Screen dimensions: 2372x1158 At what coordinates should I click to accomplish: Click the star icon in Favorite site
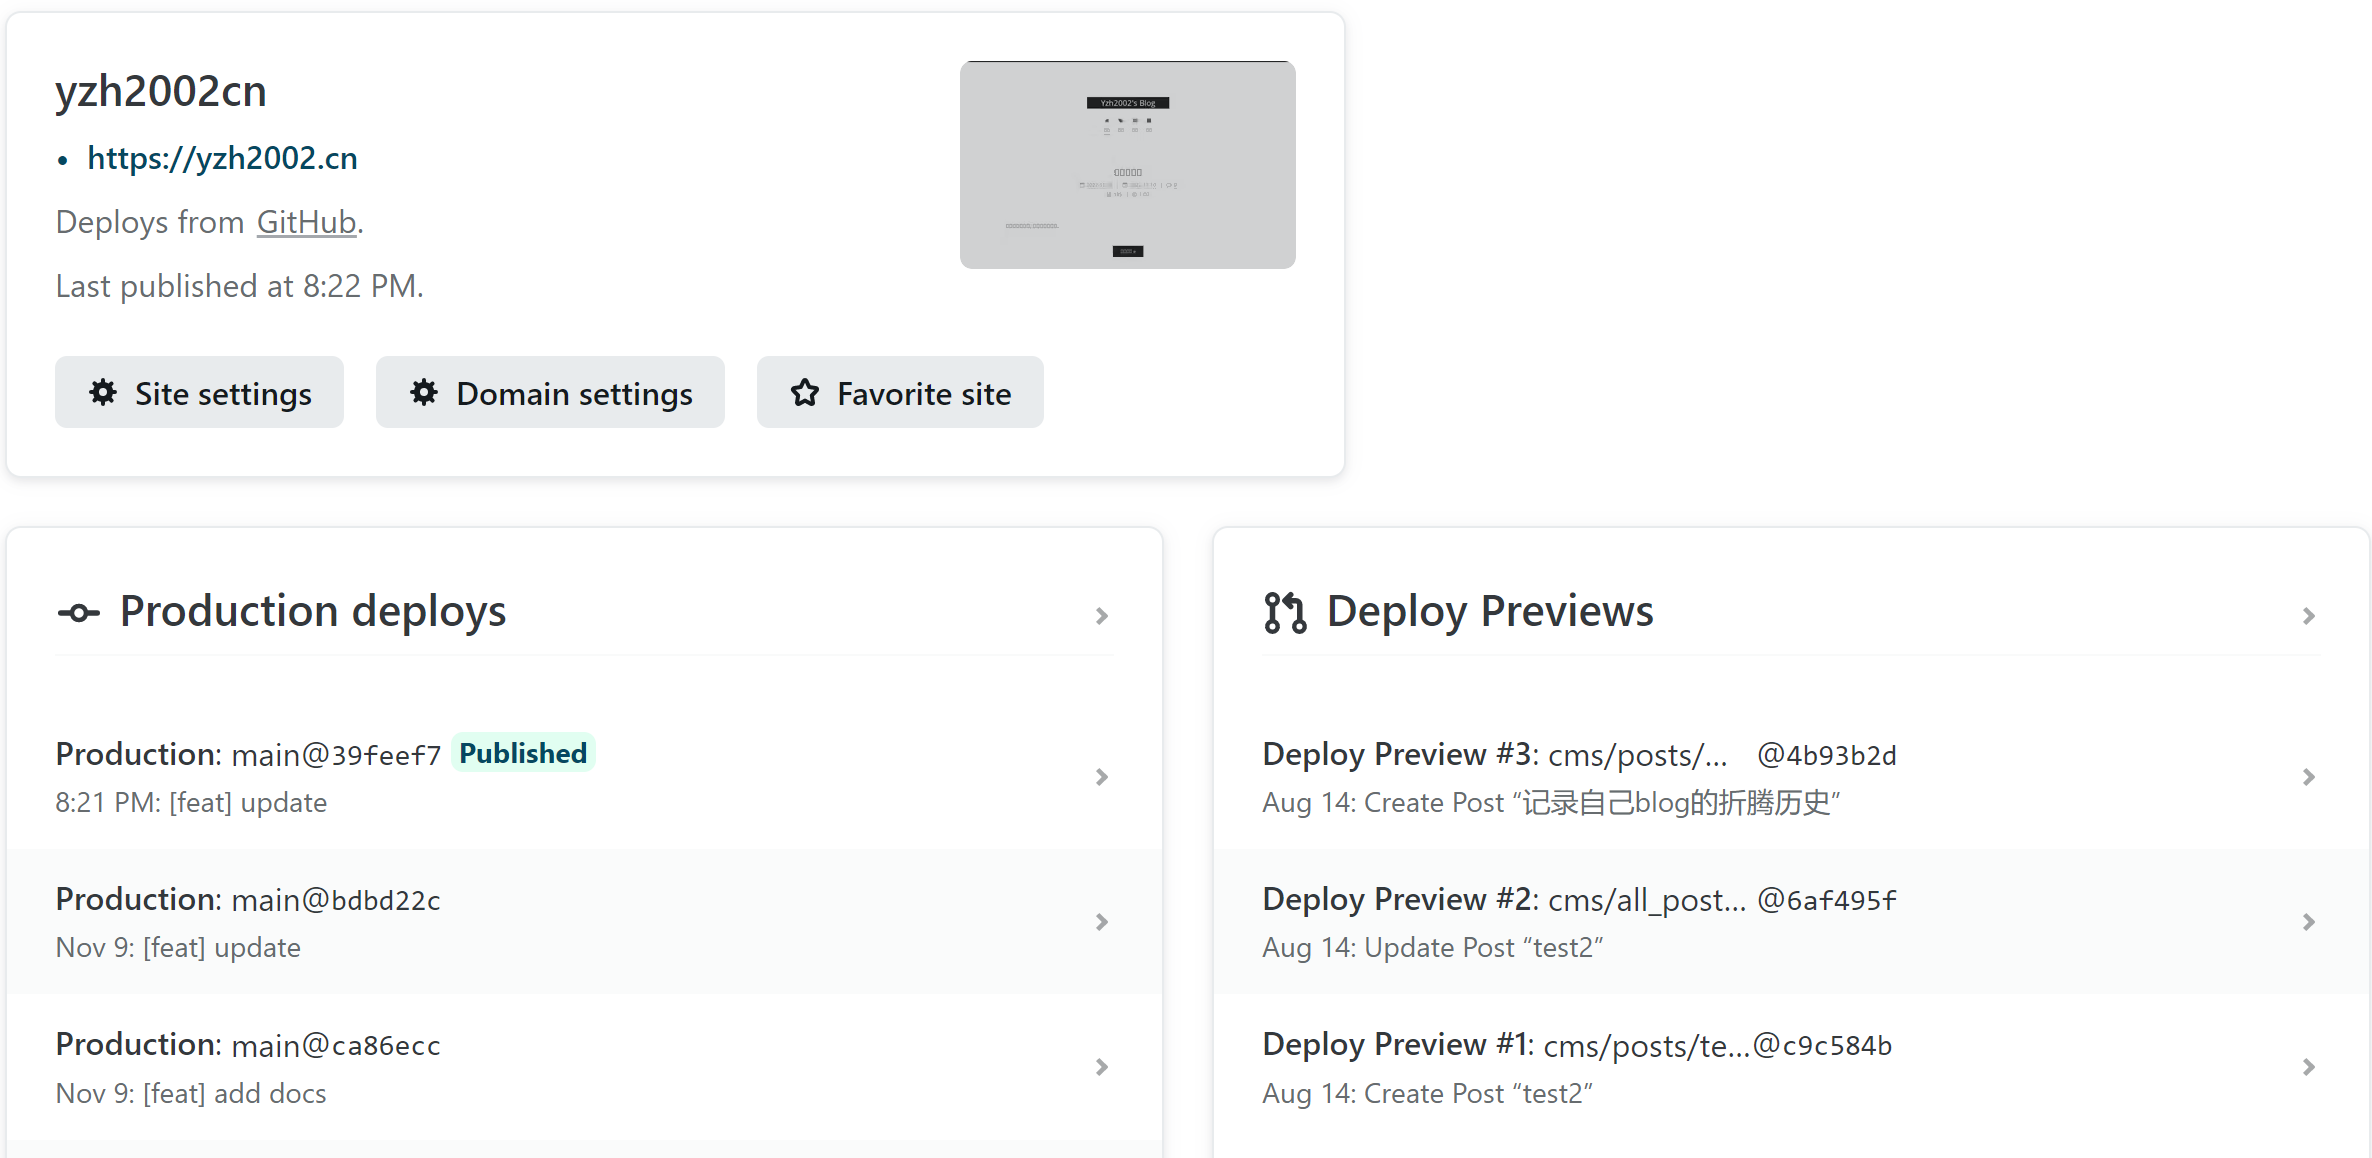(805, 393)
